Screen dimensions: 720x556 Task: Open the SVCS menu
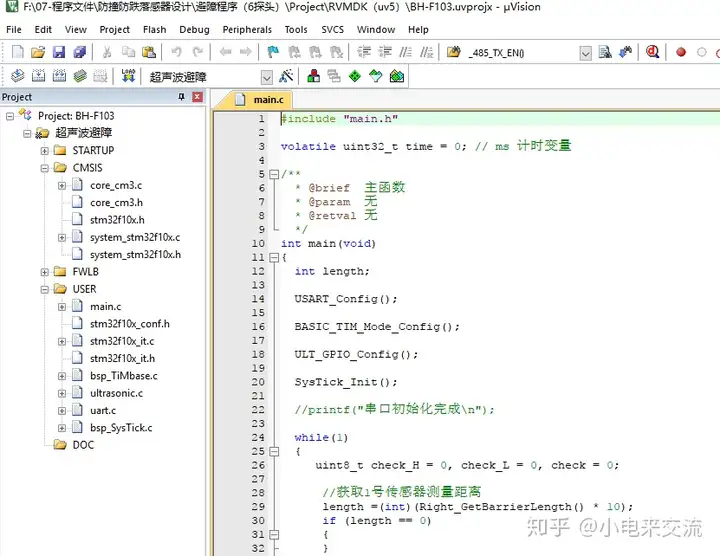(332, 29)
